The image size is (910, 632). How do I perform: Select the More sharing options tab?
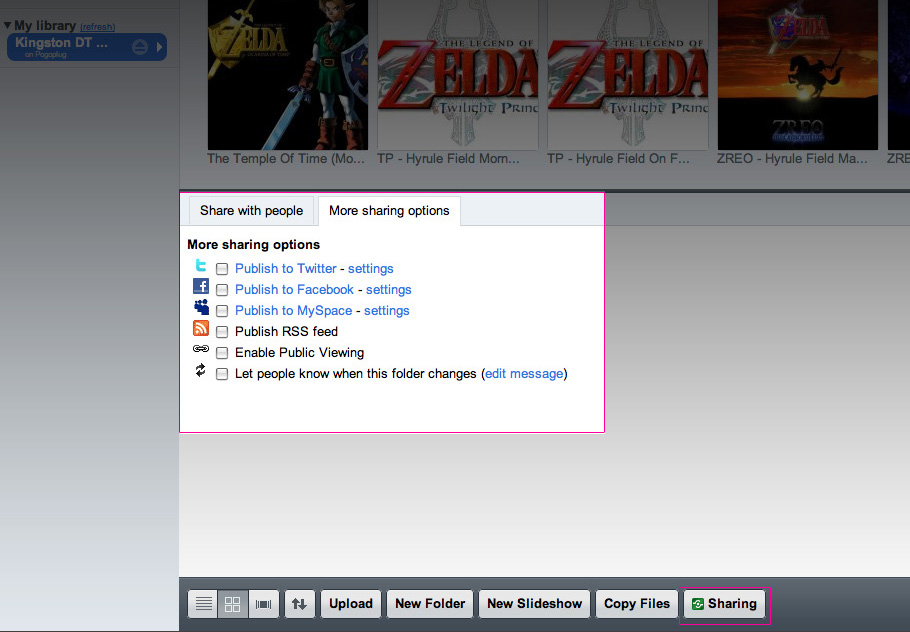[389, 211]
